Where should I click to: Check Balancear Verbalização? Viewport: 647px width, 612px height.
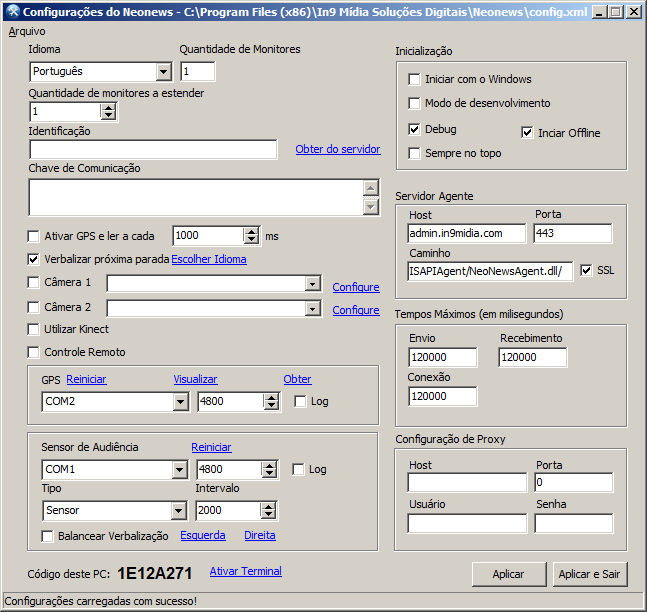pos(47,536)
